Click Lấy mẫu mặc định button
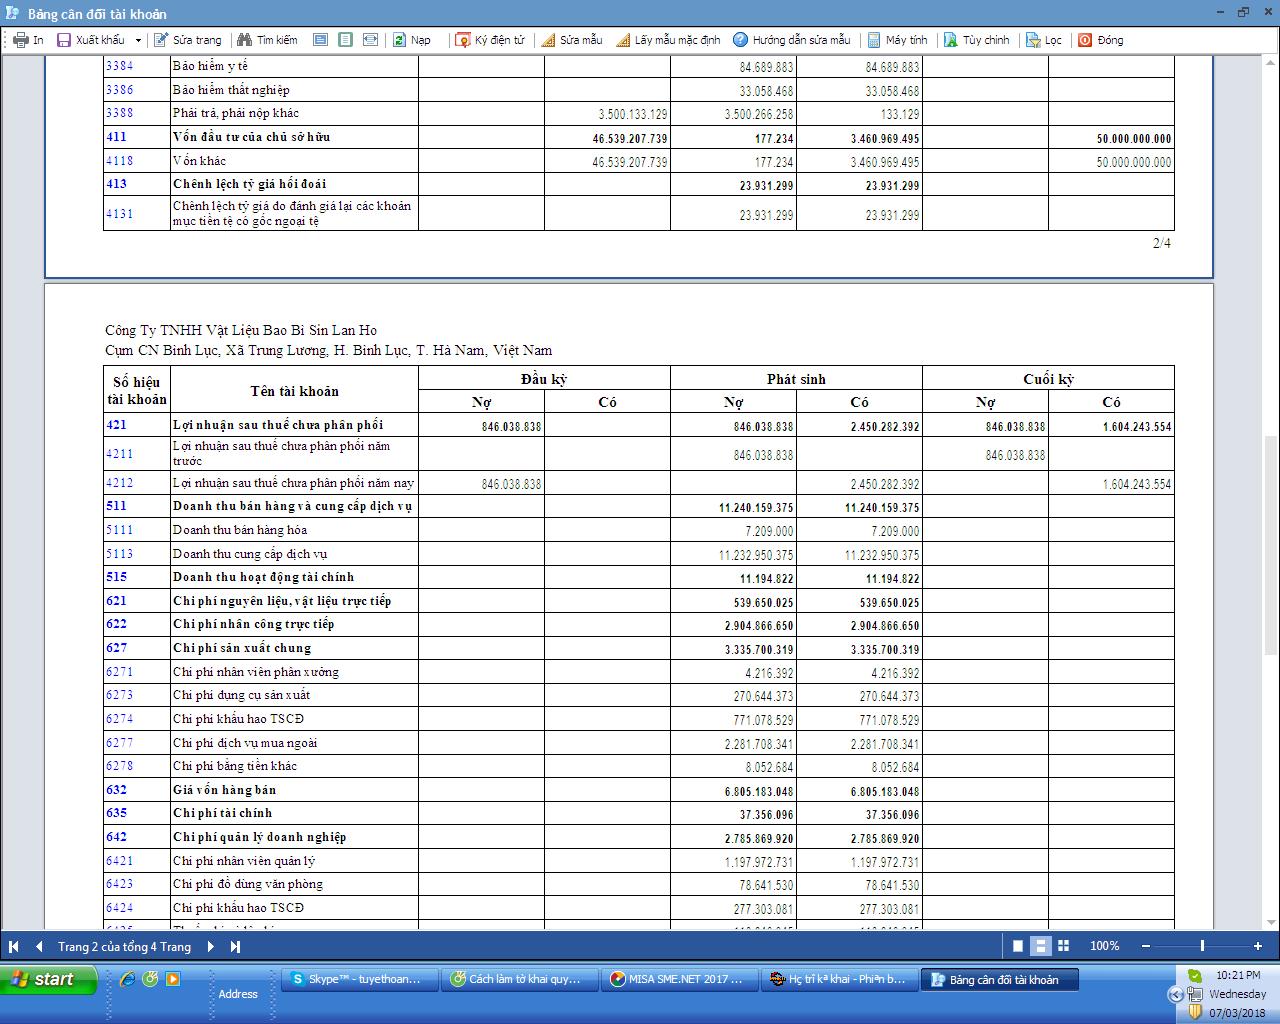Viewport: 1280px width, 1024px height. (667, 40)
